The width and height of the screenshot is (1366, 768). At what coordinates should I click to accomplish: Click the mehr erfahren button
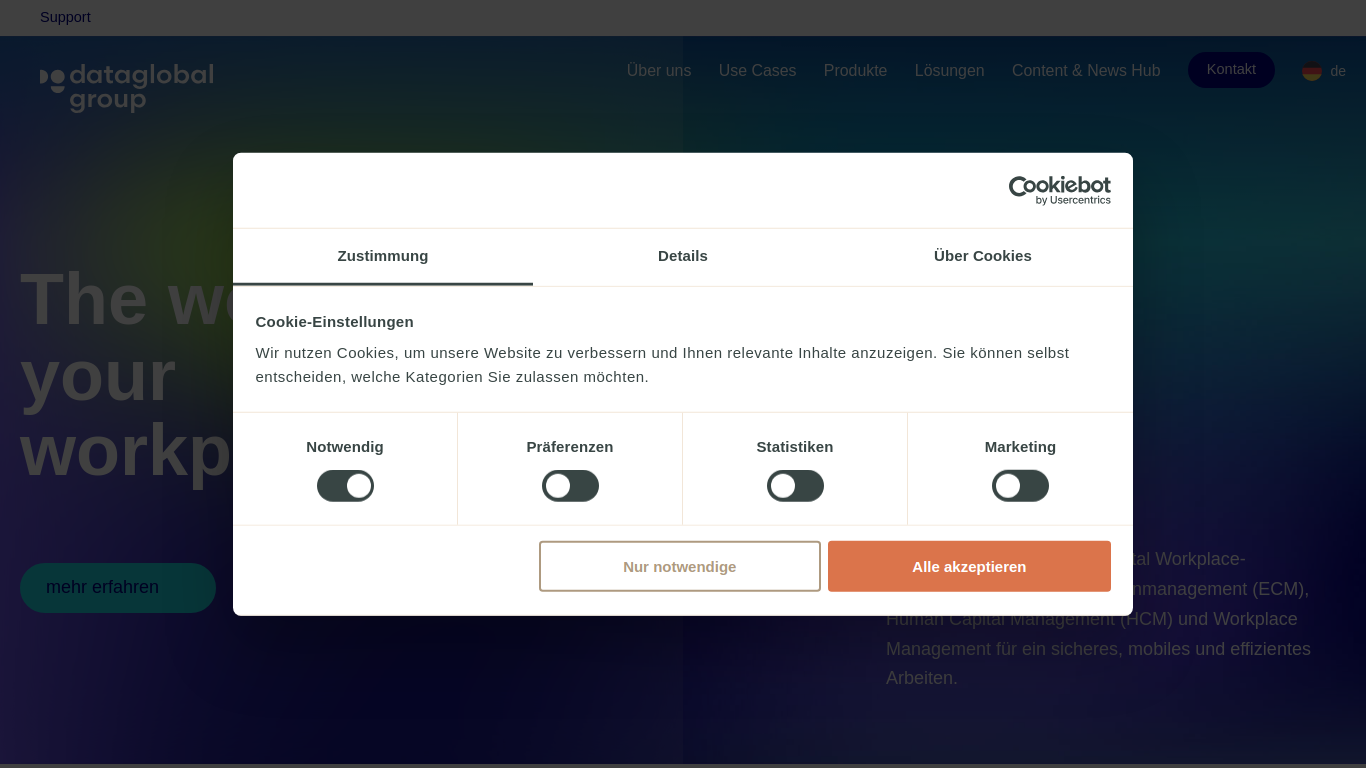(118, 588)
